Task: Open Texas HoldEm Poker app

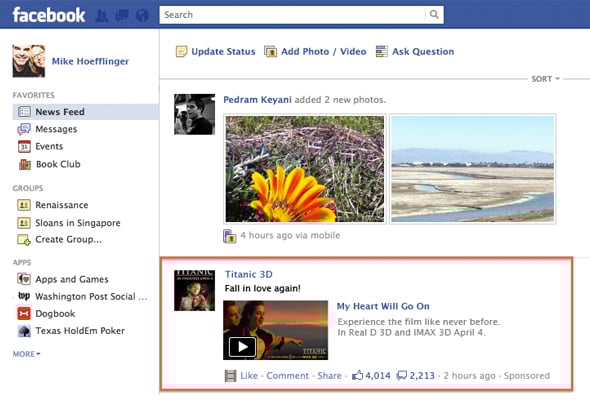Action: (80, 331)
